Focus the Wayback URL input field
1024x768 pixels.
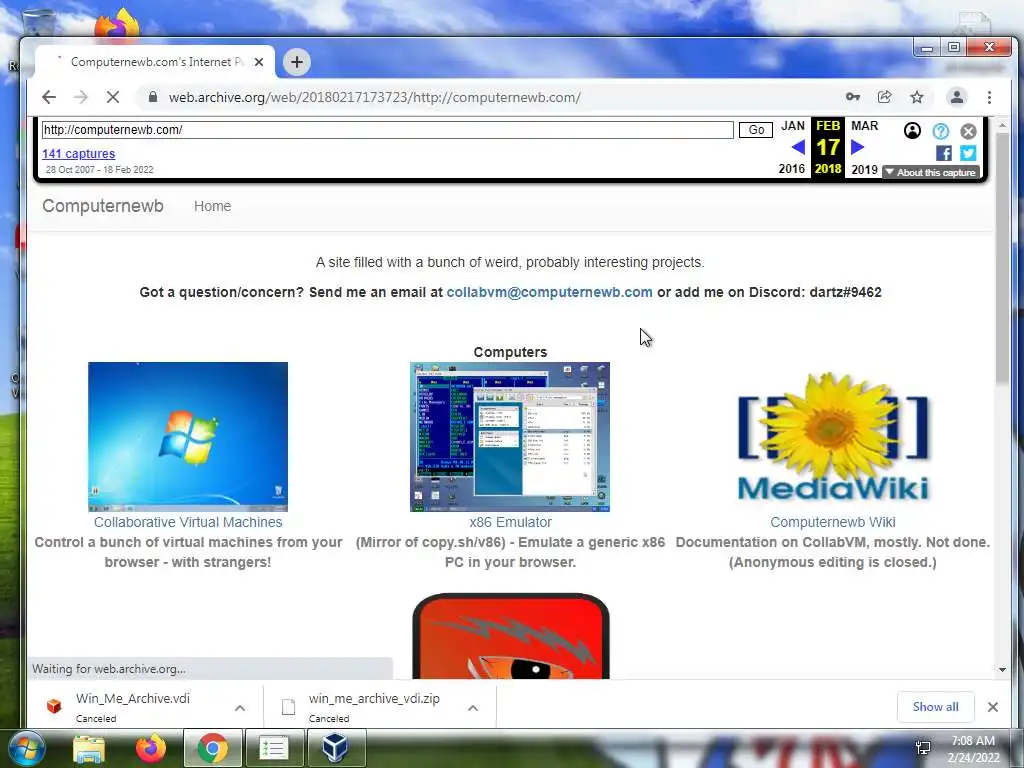(387, 129)
